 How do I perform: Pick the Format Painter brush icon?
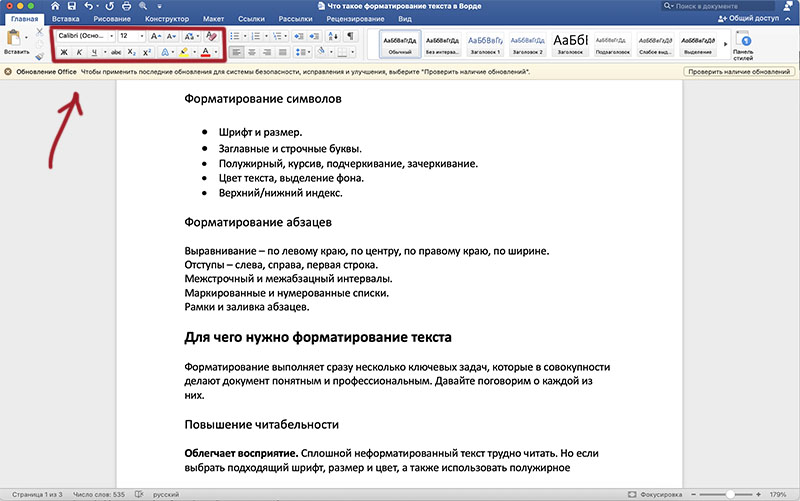coord(40,56)
